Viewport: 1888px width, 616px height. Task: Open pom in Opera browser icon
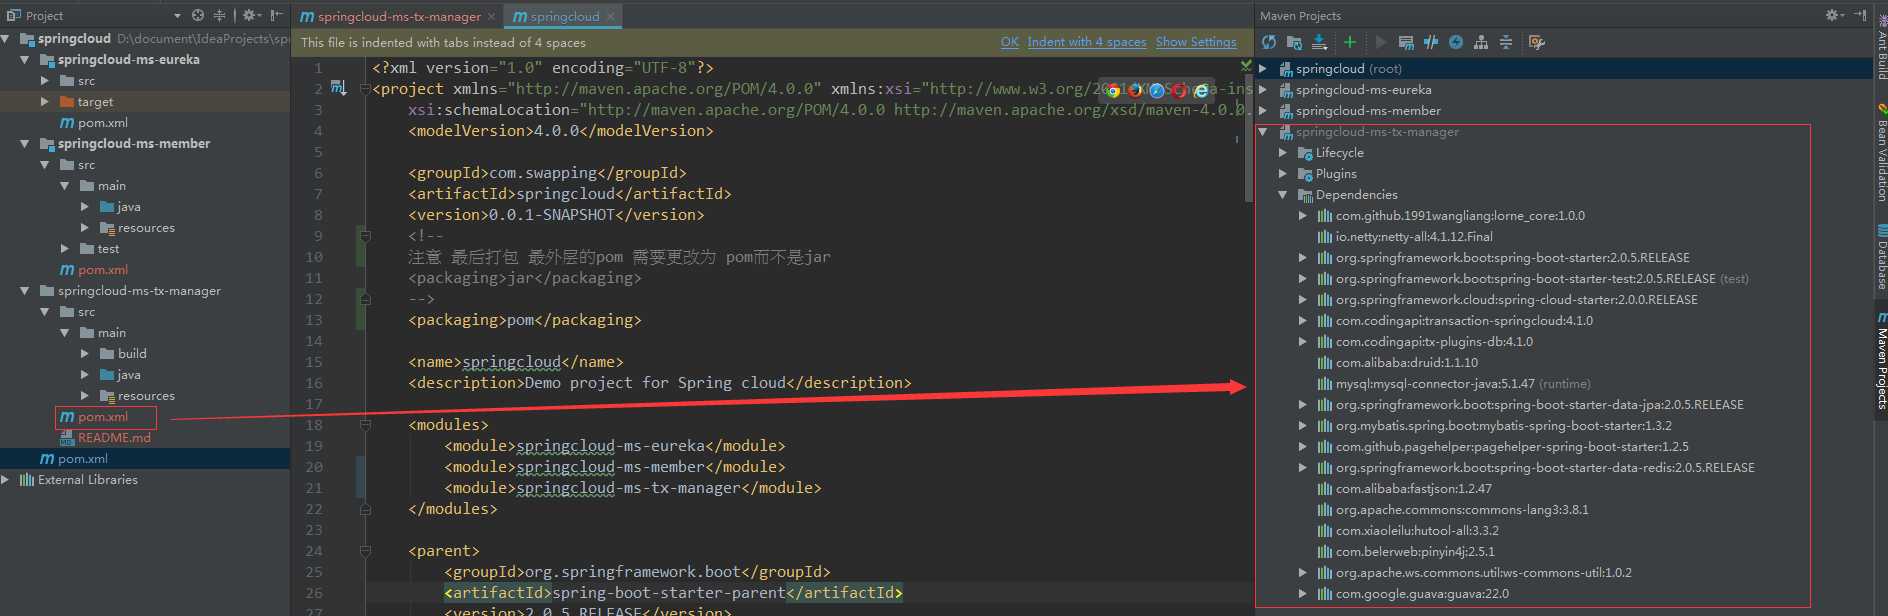pyautogui.click(x=1179, y=90)
